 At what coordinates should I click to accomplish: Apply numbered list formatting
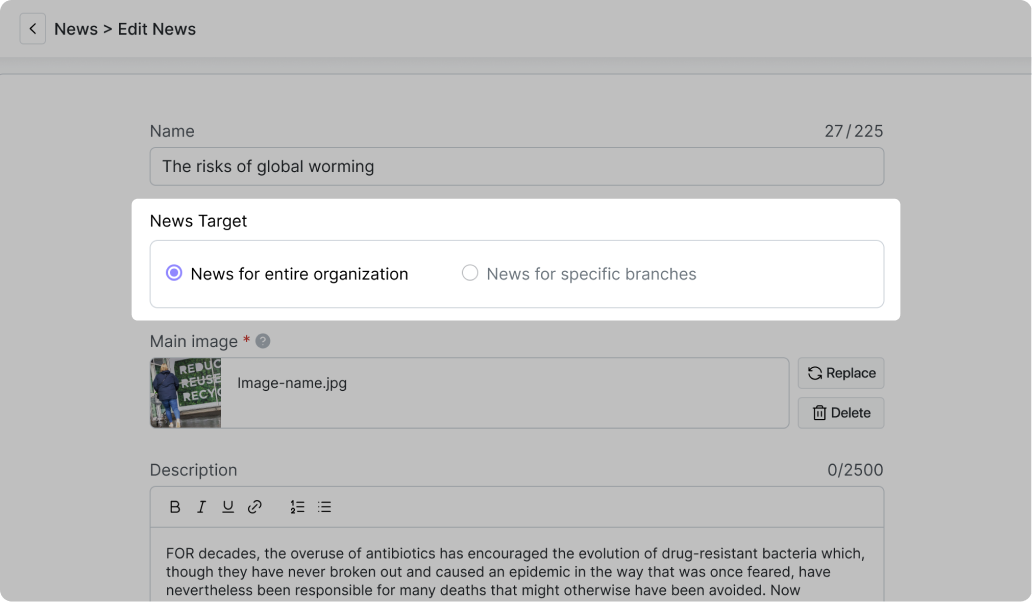tap(297, 507)
